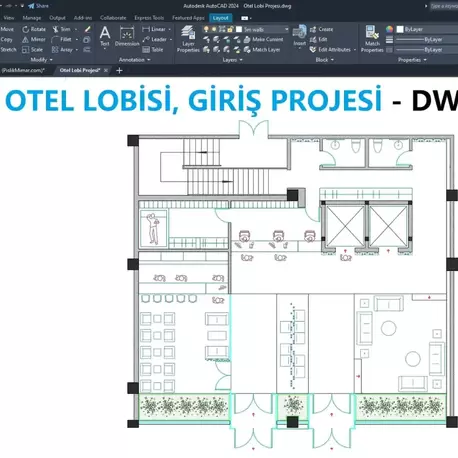Open the 5m walls layer dropdown
This screenshot has width=458, height=458.
tap(286, 29)
